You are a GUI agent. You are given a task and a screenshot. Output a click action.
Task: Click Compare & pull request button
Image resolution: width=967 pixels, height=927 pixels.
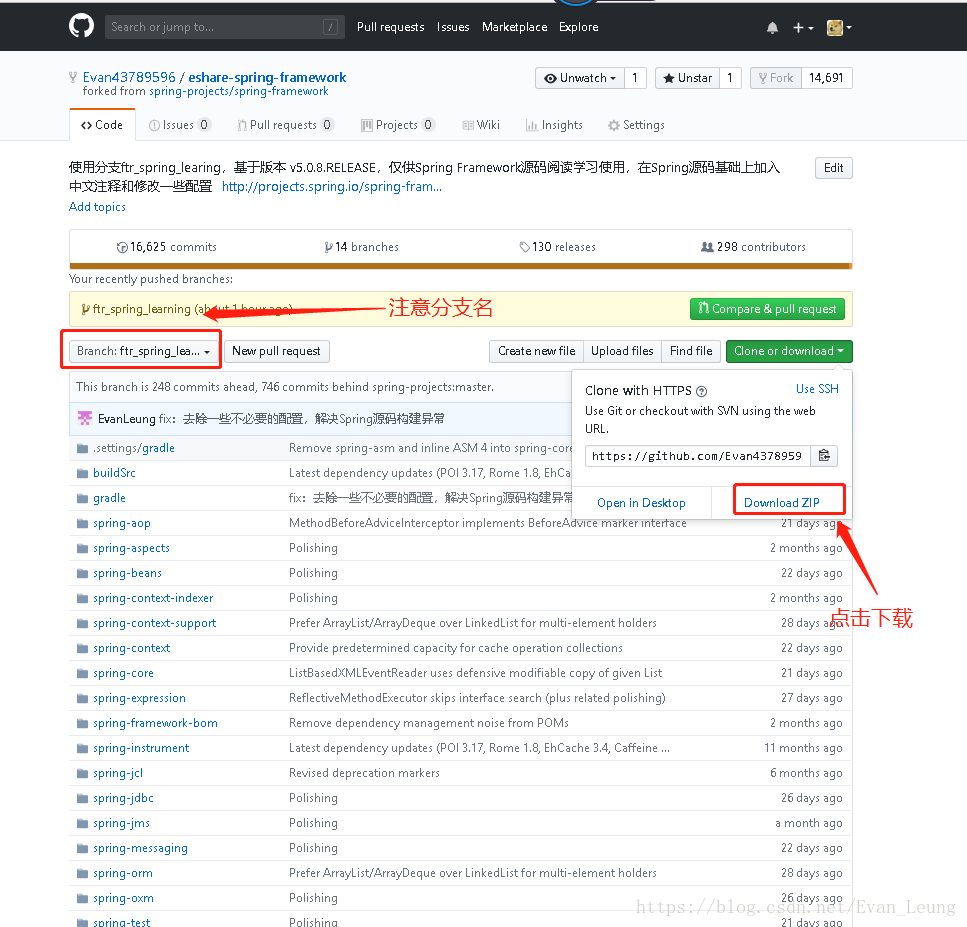[767, 308]
